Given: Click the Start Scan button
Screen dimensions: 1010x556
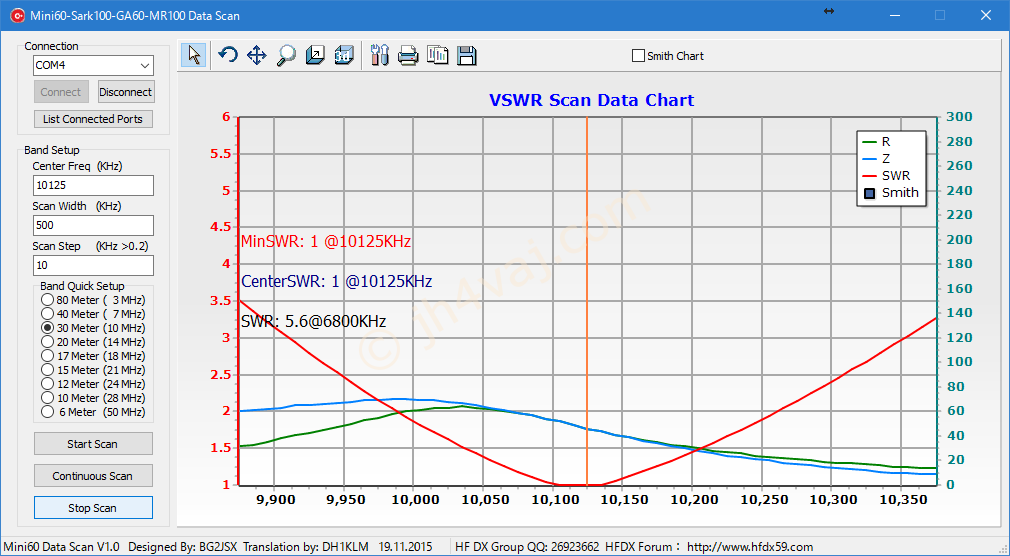Looking at the screenshot, I should (x=93, y=444).
